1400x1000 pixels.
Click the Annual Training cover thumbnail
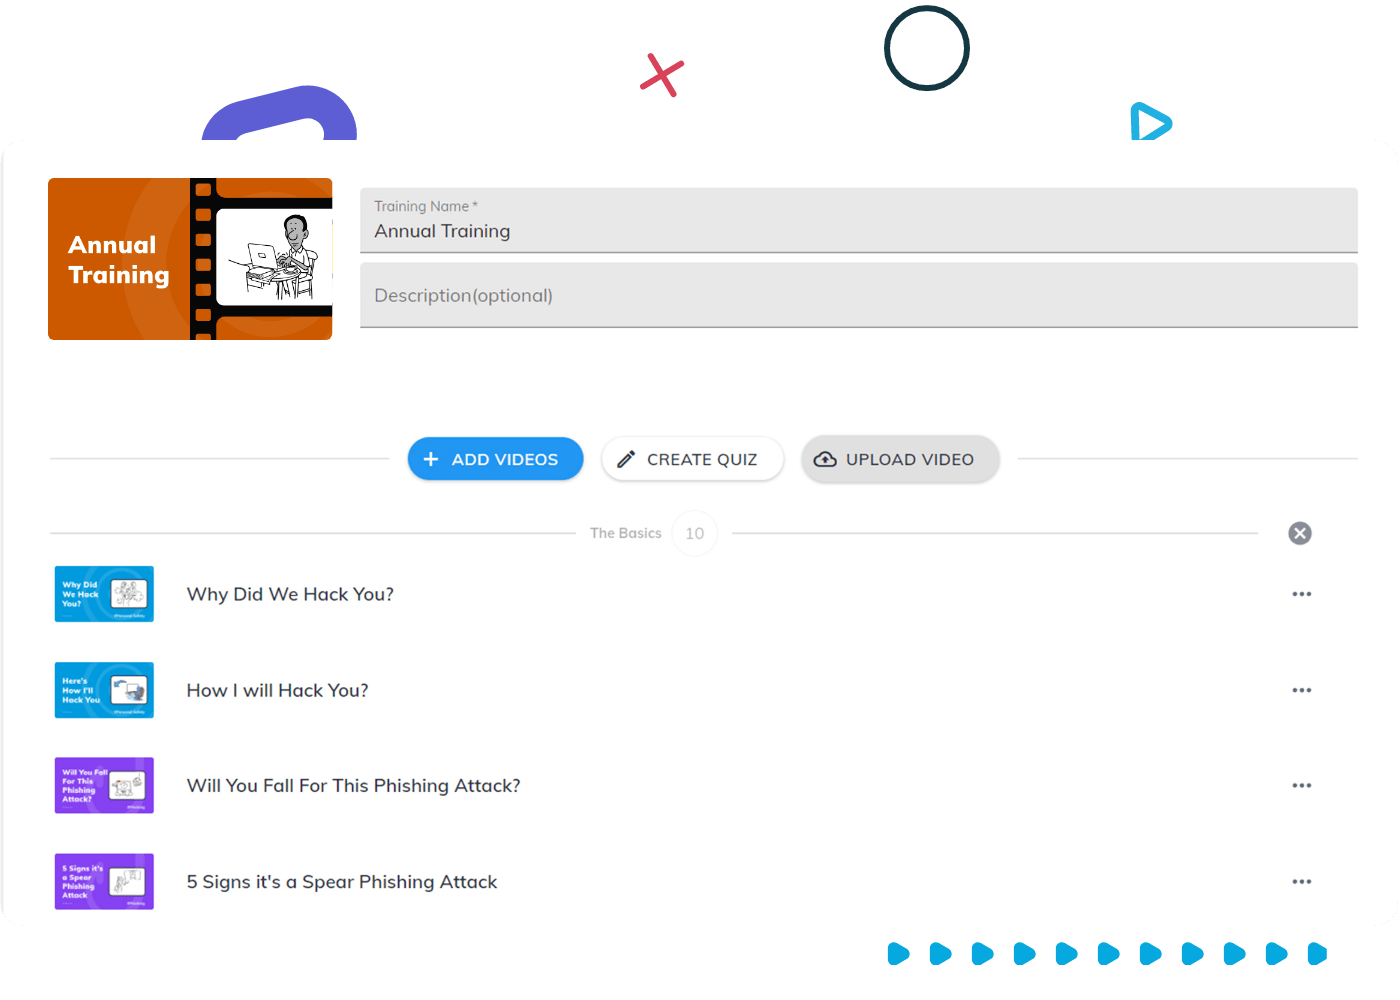(190, 259)
